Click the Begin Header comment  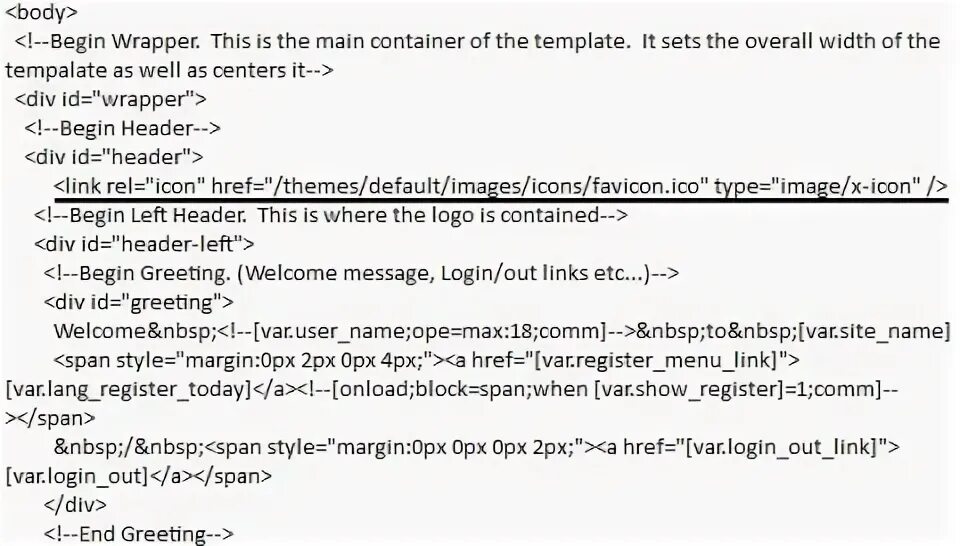tap(122, 129)
